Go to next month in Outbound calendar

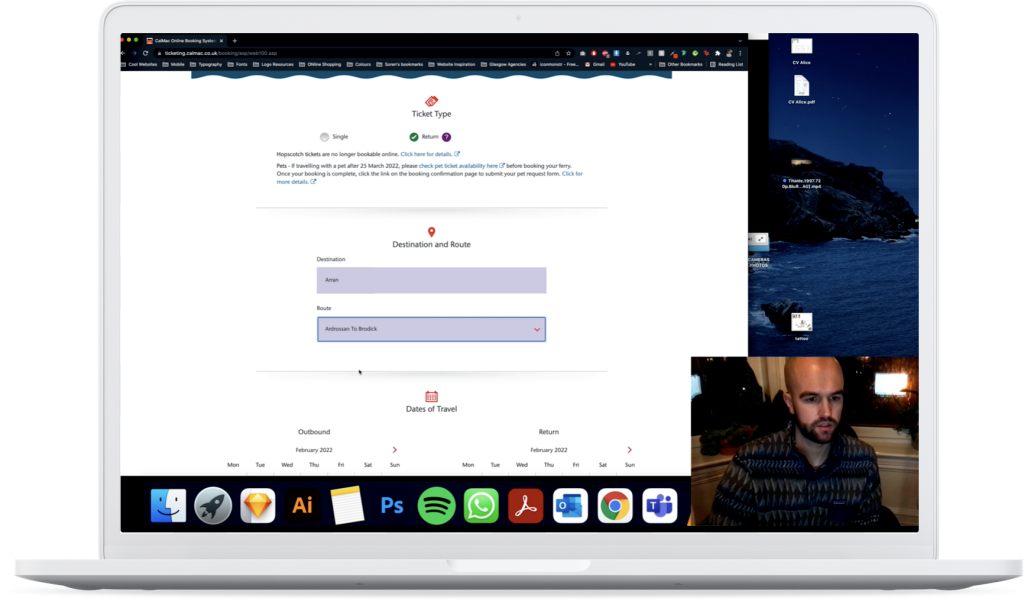point(395,450)
